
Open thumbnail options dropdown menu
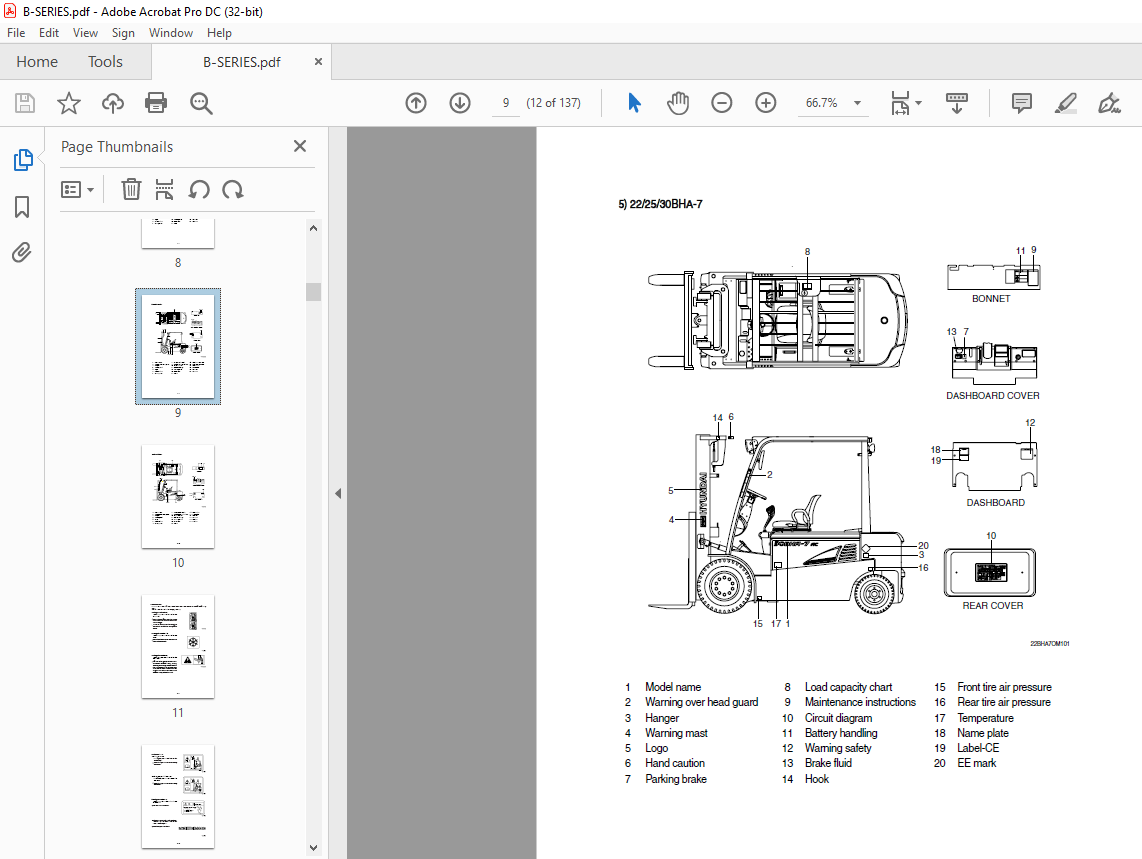point(77,189)
